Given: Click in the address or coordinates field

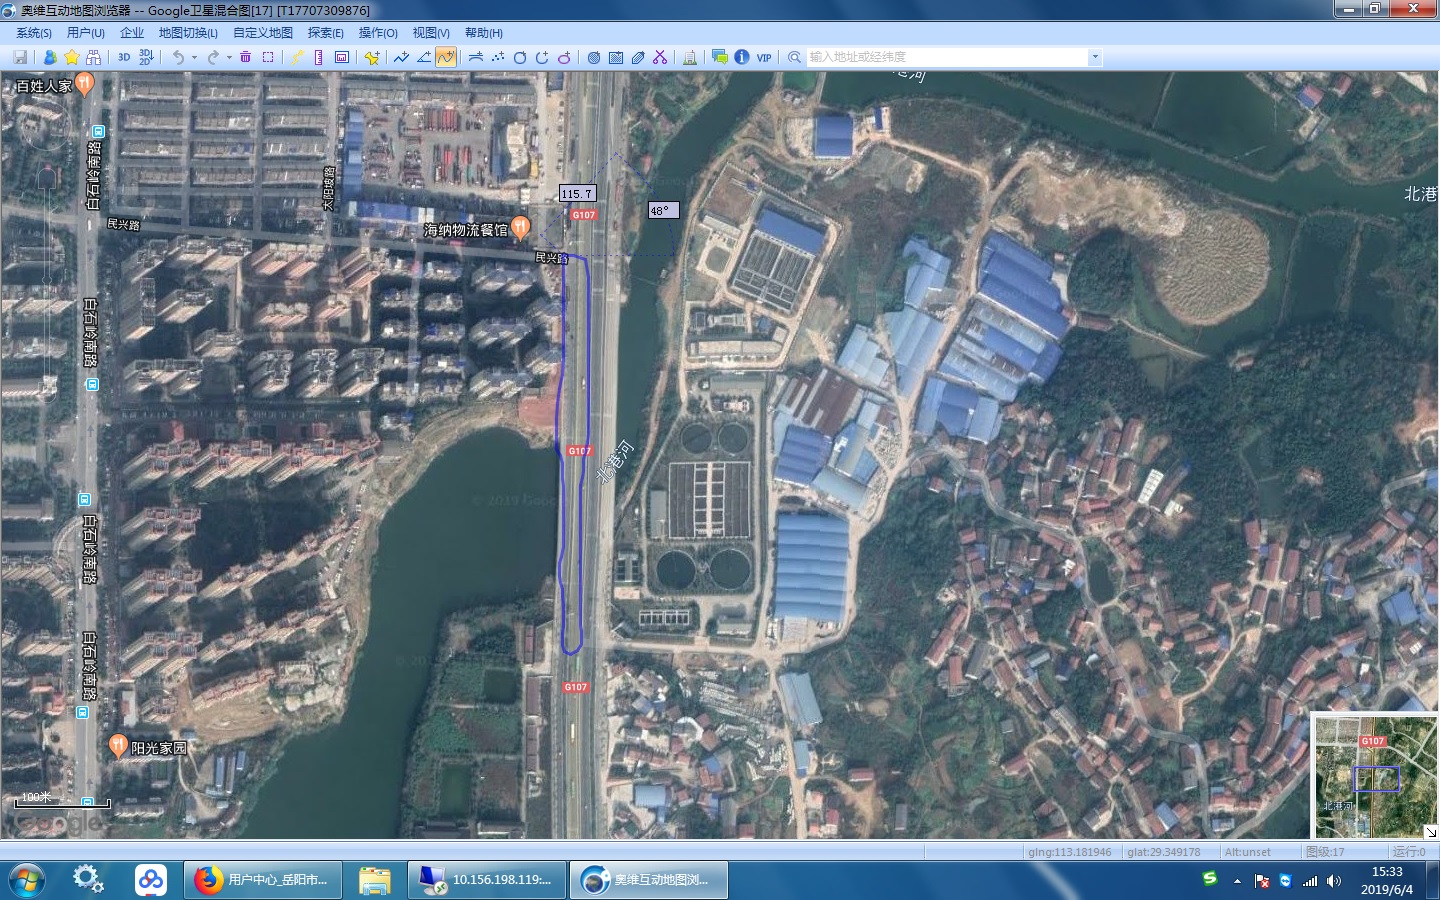Looking at the screenshot, I should click(945, 57).
